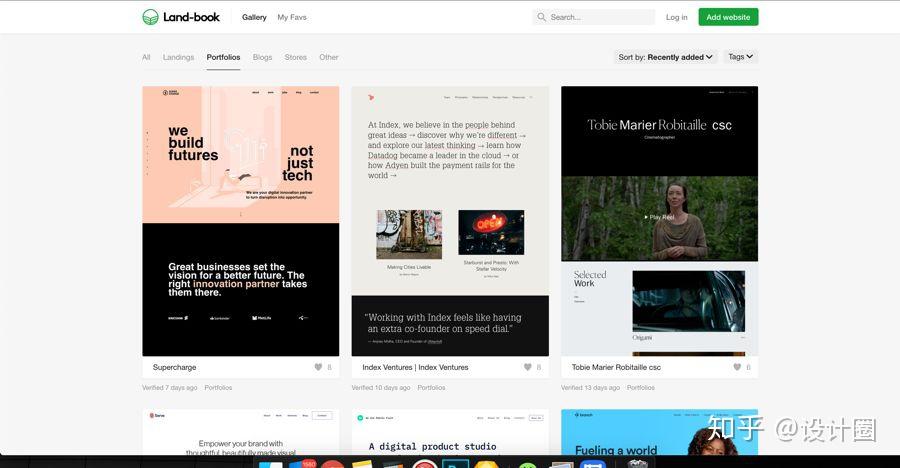
Task: Click 'Verified 7 days ago' text
Action: point(170,388)
